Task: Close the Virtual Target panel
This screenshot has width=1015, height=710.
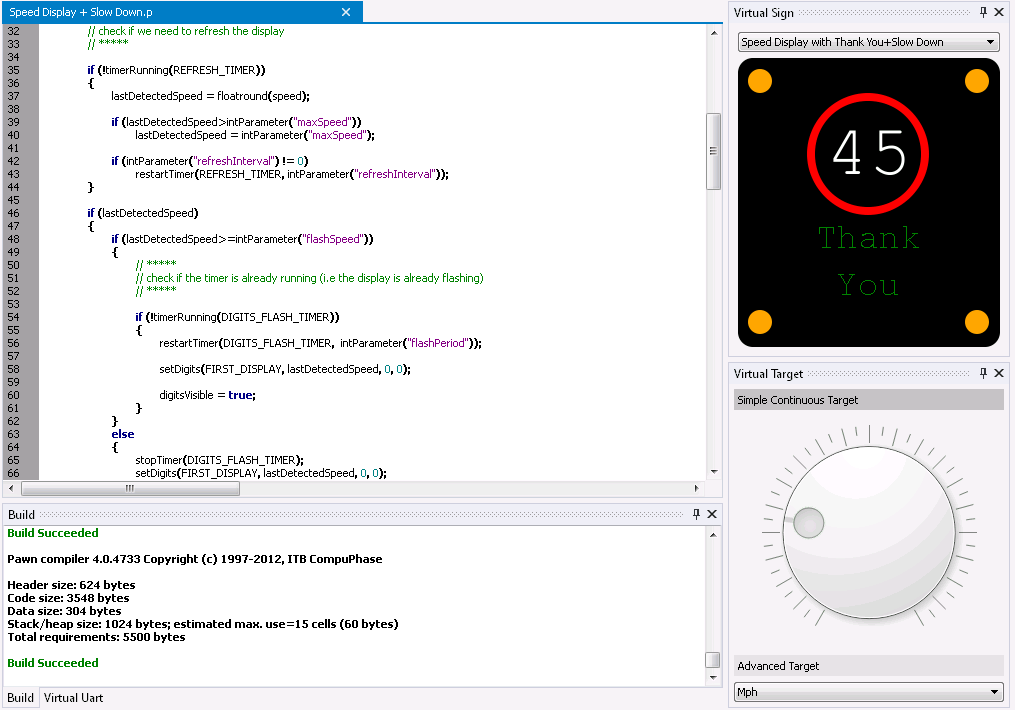Action: coord(999,373)
